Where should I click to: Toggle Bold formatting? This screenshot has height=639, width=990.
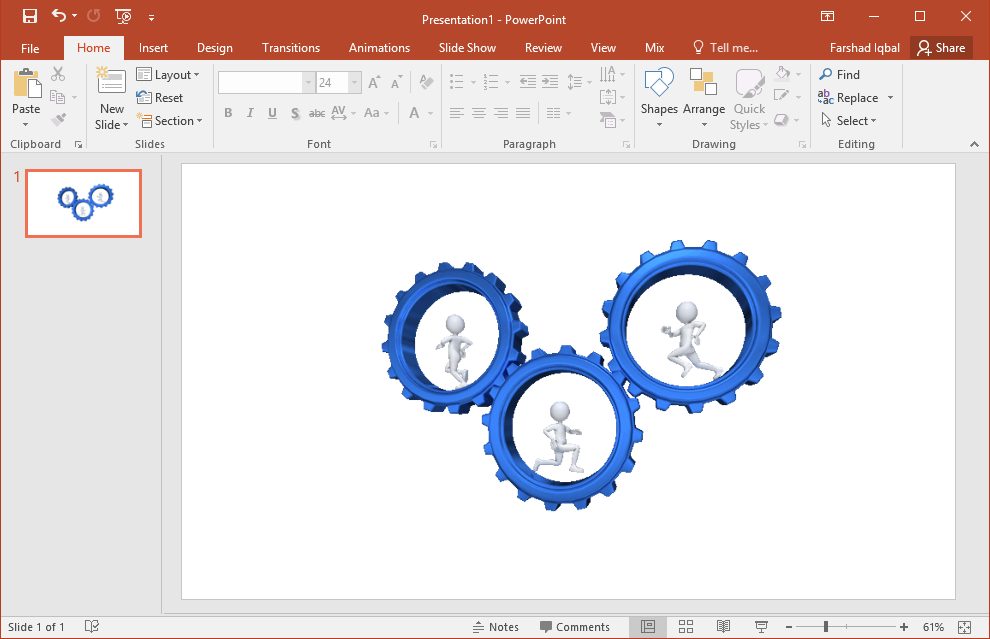point(228,113)
